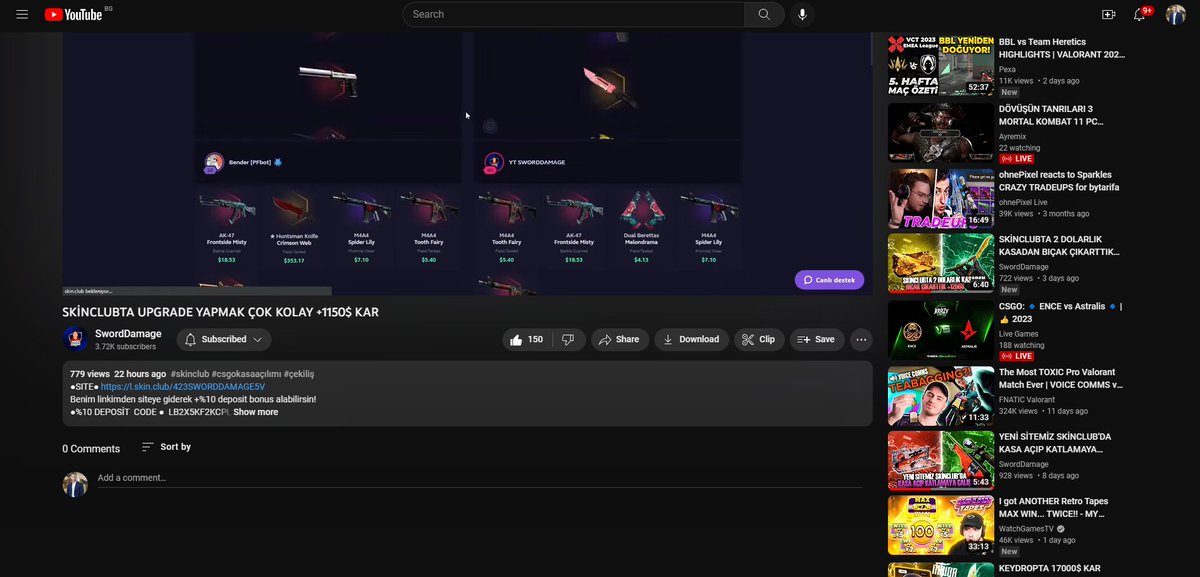This screenshot has height=577, width=1200.
Task: Open #çekiliş hashtag
Action: tap(299, 373)
